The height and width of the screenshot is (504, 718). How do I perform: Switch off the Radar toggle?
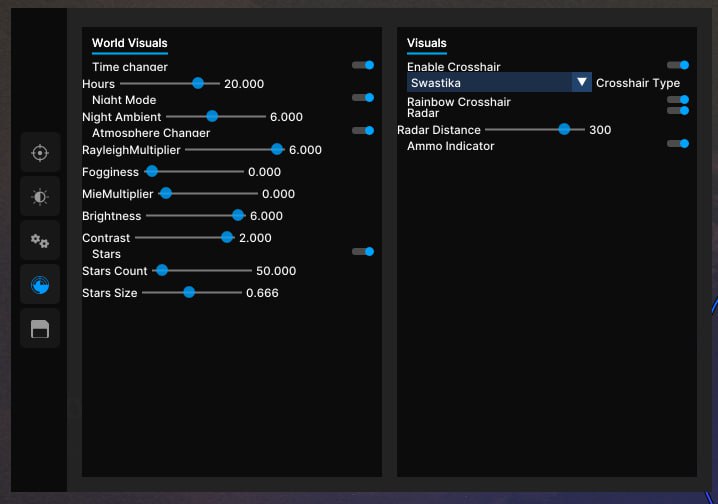pos(678,111)
